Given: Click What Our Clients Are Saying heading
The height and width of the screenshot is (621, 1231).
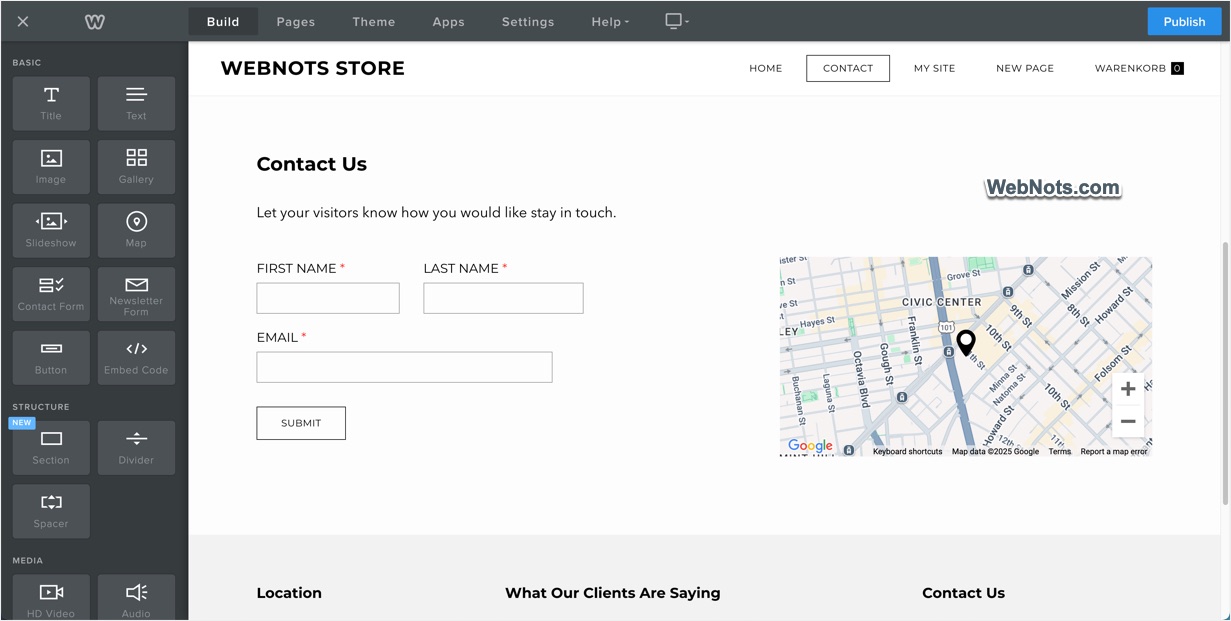Looking at the screenshot, I should [613, 593].
